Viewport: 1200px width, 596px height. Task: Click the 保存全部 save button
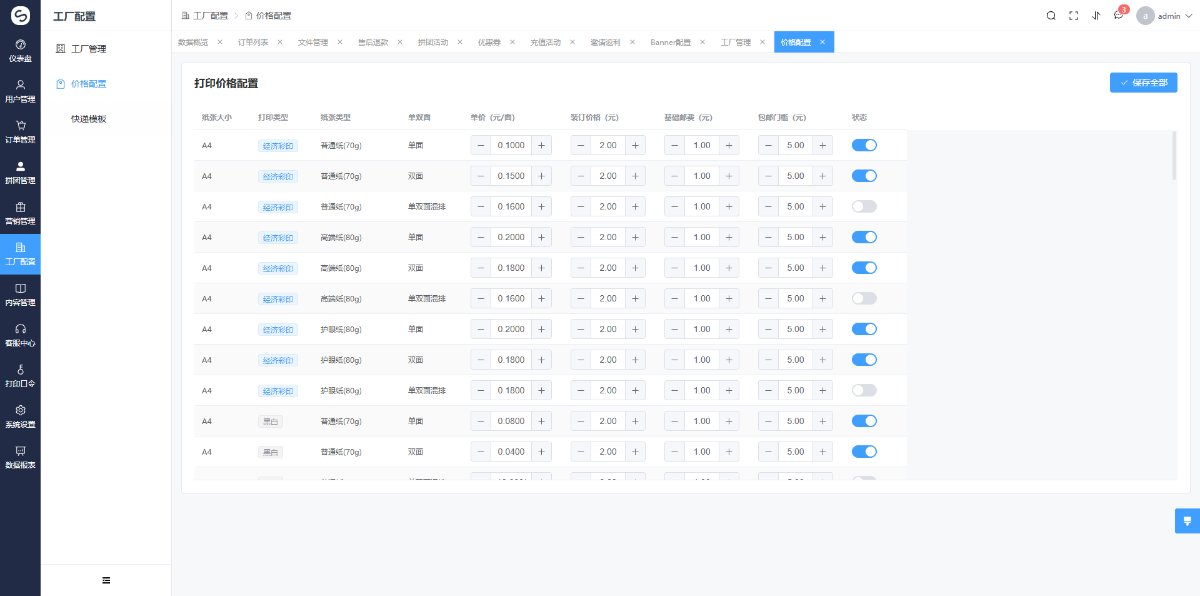point(1143,83)
